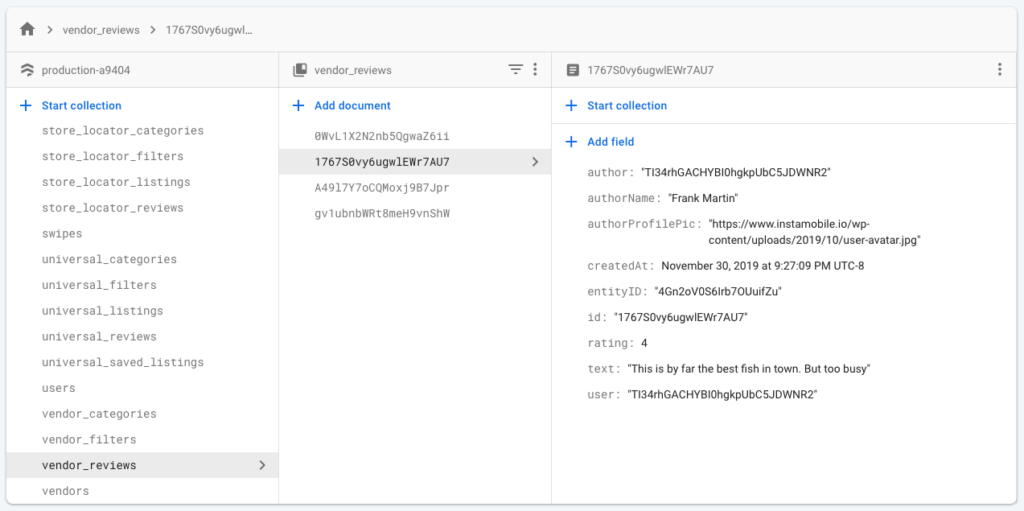Click the rating field value 4

(x=644, y=343)
